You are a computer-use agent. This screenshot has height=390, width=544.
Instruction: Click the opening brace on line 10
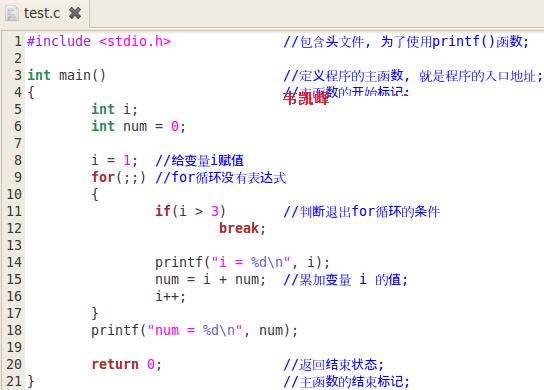pos(95,194)
